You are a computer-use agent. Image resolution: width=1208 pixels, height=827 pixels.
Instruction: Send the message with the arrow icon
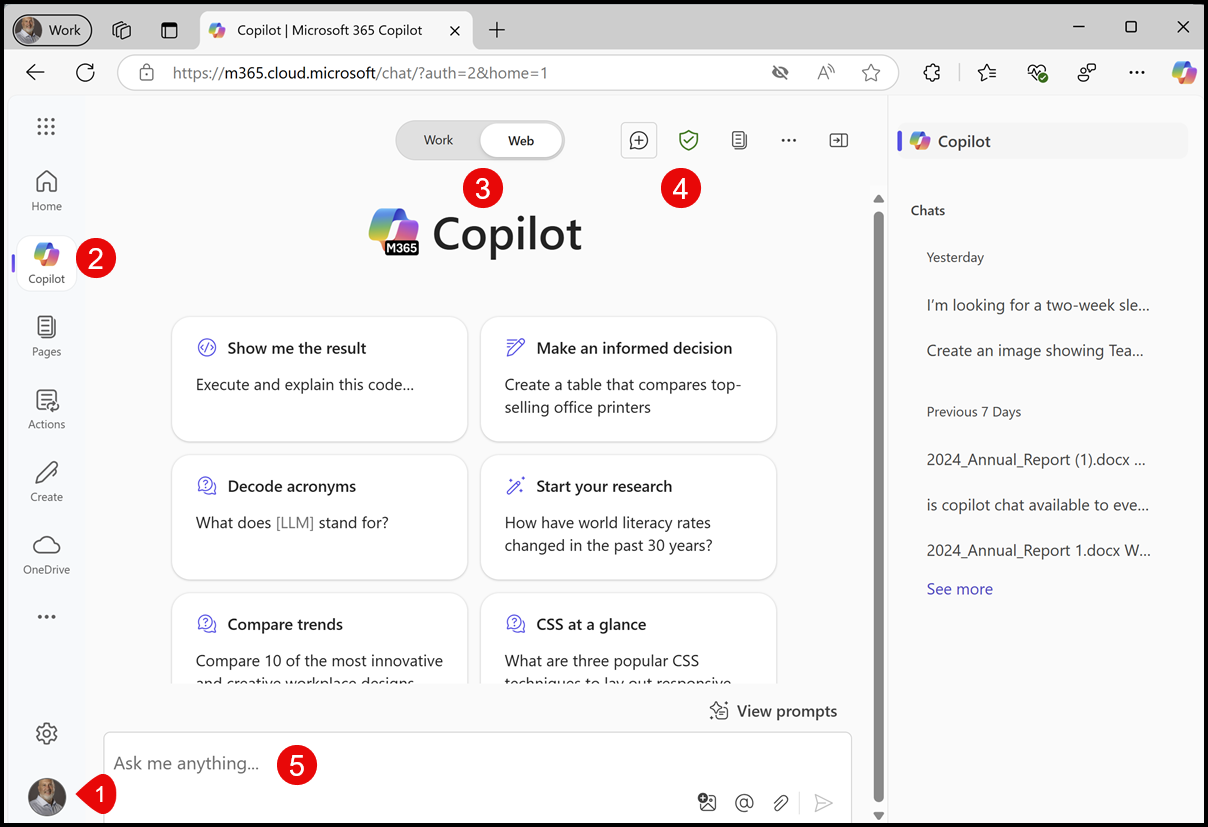(x=823, y=802)
